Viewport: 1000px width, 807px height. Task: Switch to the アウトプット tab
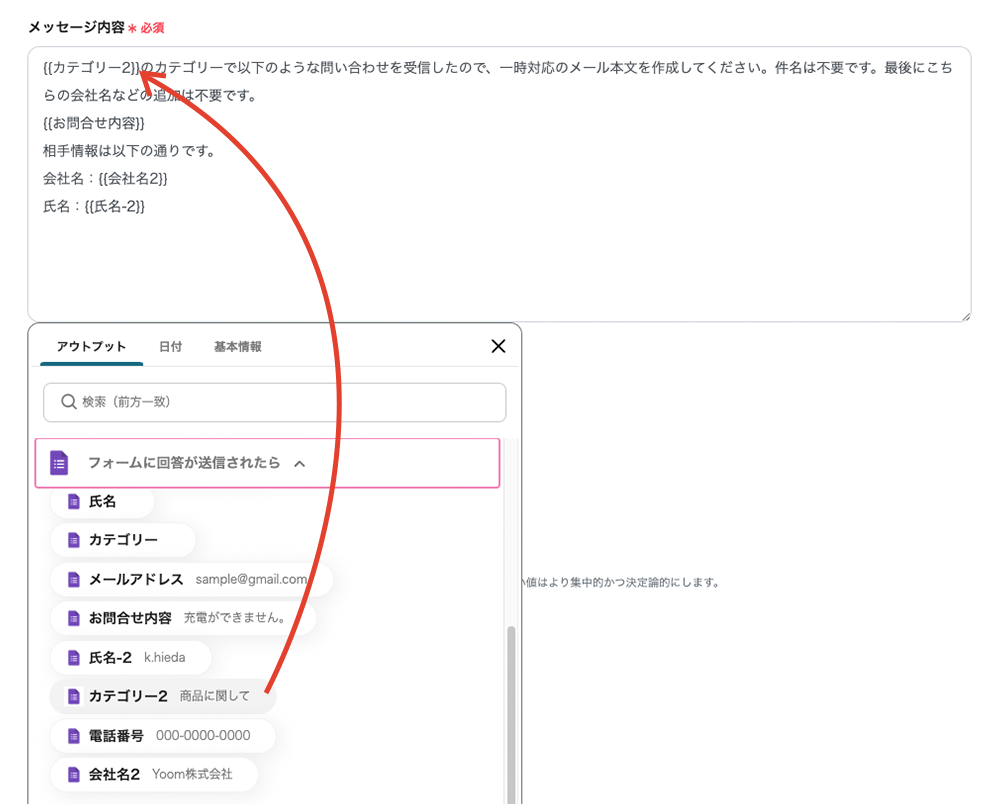tap(91, 346)
